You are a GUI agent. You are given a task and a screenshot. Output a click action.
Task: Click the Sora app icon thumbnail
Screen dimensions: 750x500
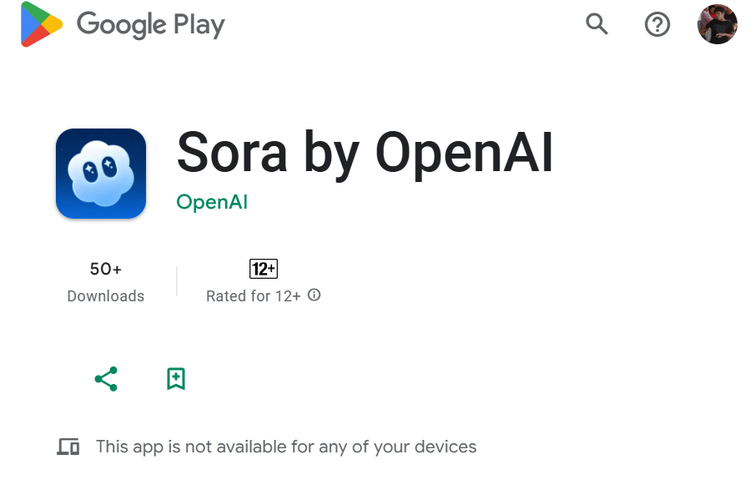[101, 173]
